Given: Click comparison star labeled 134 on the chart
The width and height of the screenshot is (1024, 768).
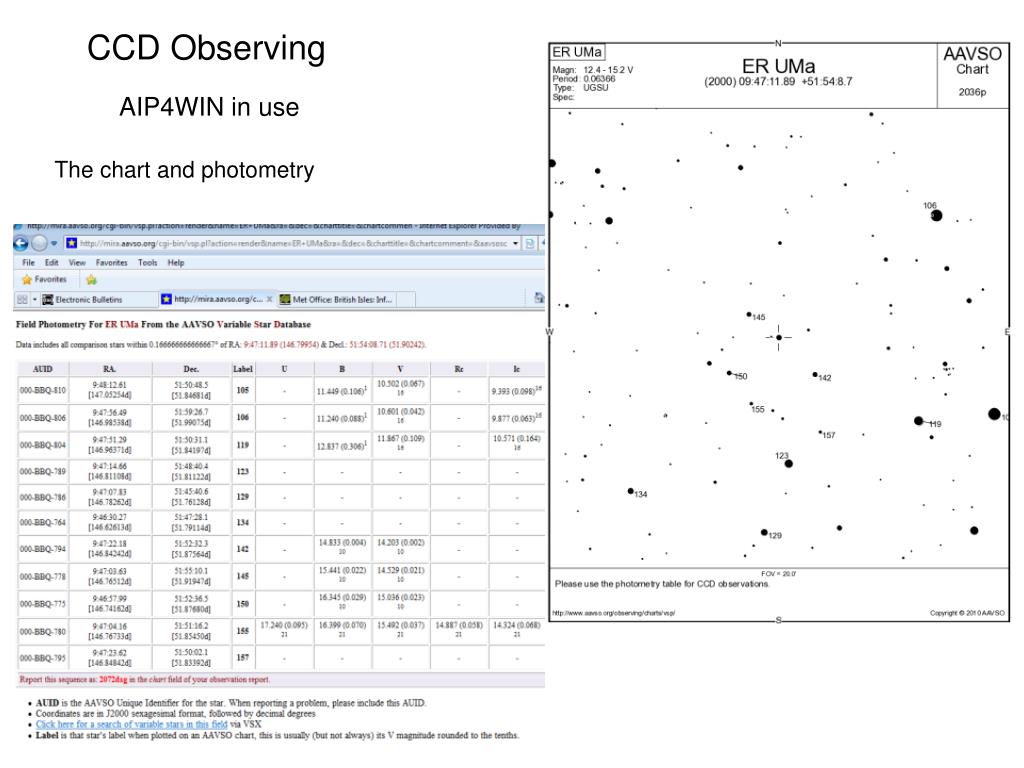Looking at the screenshot, I should [630, 491].
